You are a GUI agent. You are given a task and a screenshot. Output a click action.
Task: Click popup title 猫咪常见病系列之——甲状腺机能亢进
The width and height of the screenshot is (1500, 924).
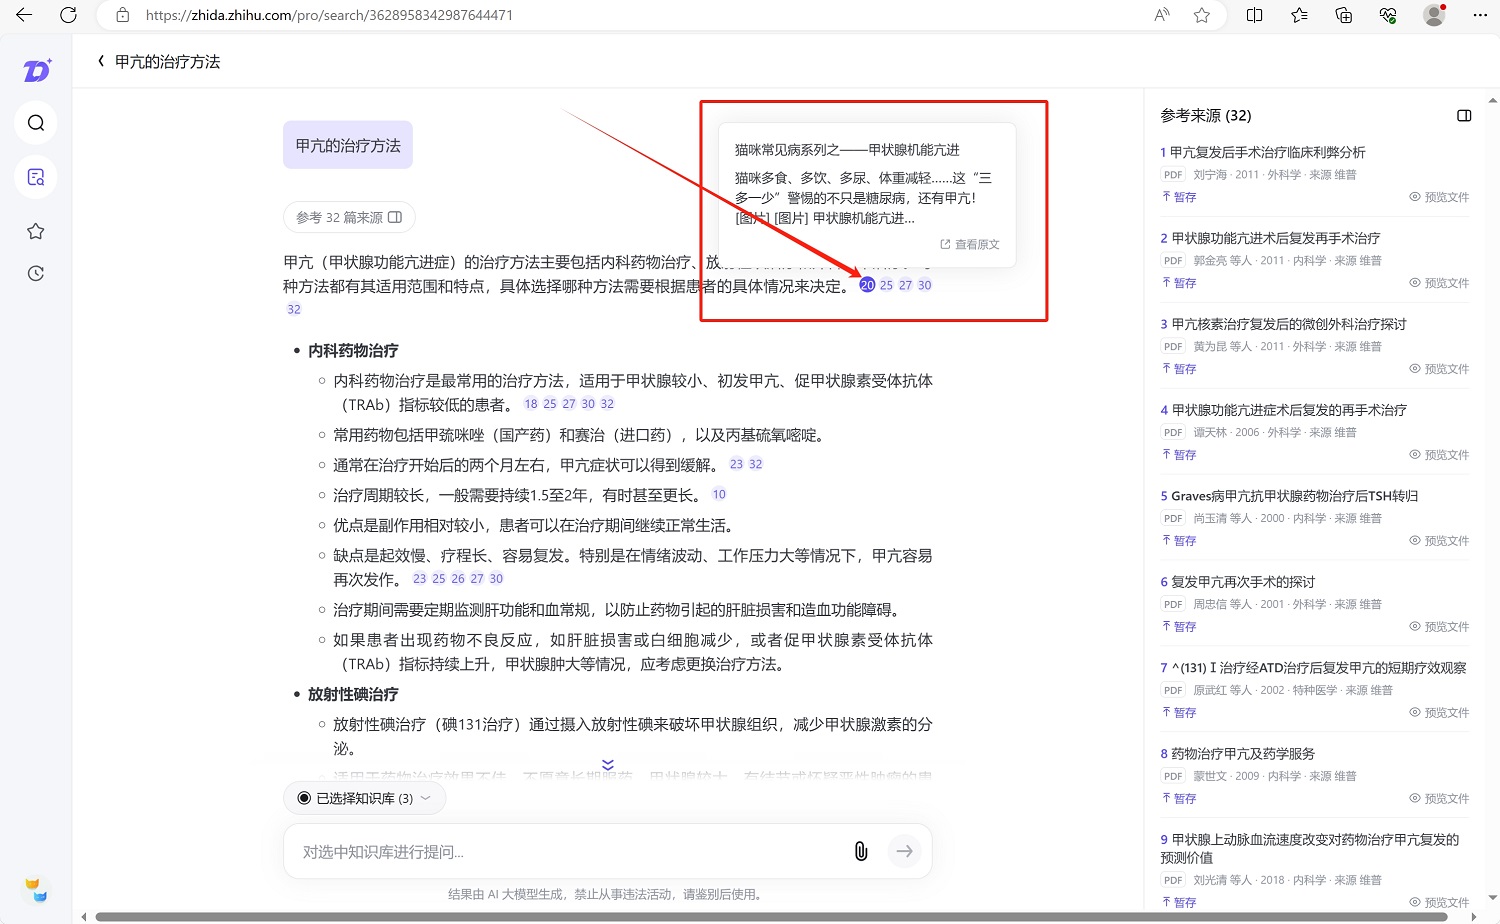(x=847, y=150)
